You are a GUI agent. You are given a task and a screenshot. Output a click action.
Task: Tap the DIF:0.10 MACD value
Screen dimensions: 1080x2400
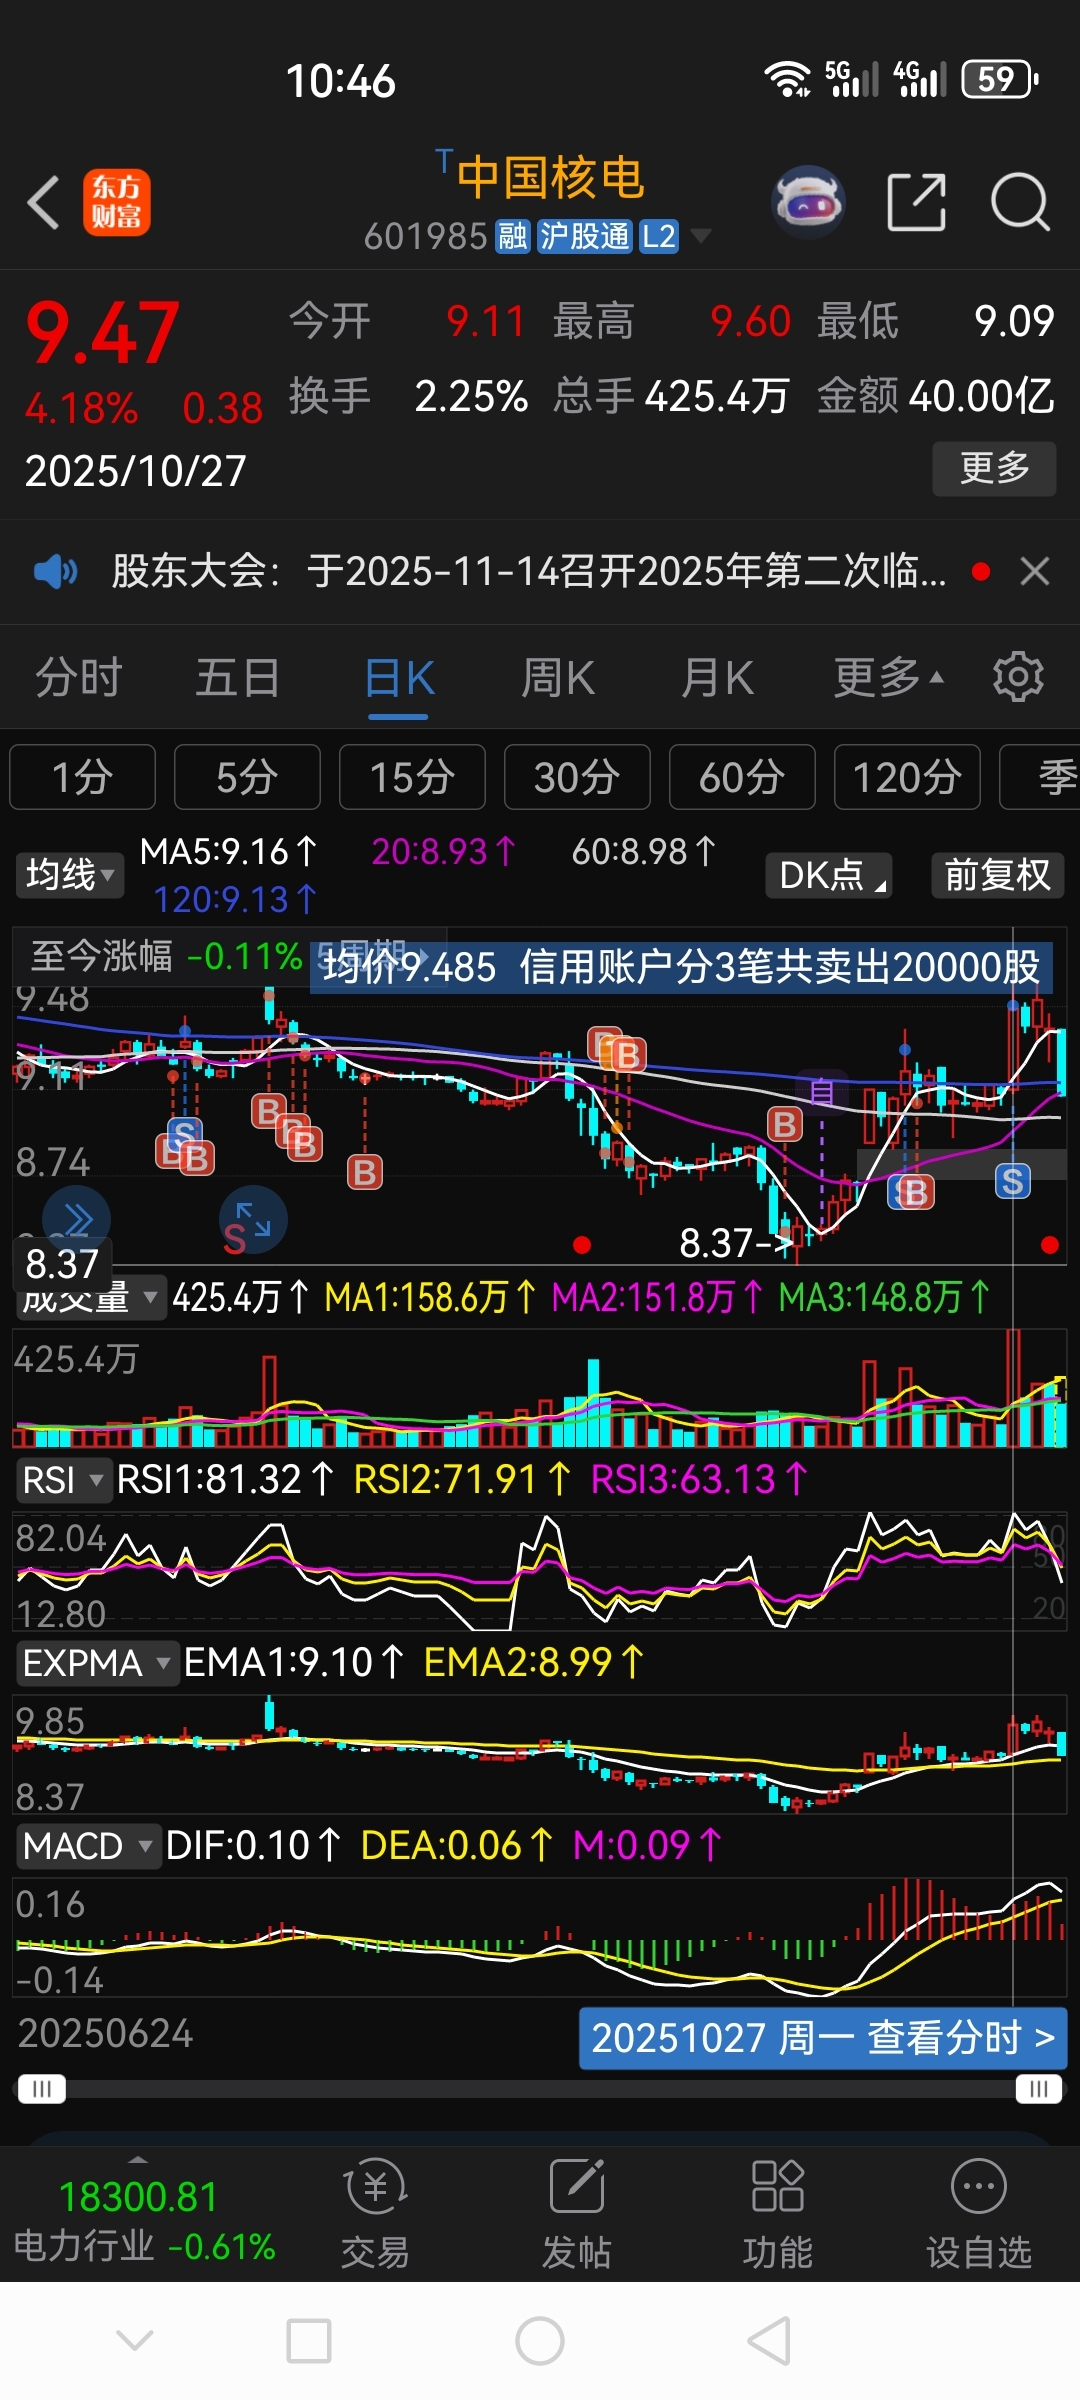coord(253,1846)
